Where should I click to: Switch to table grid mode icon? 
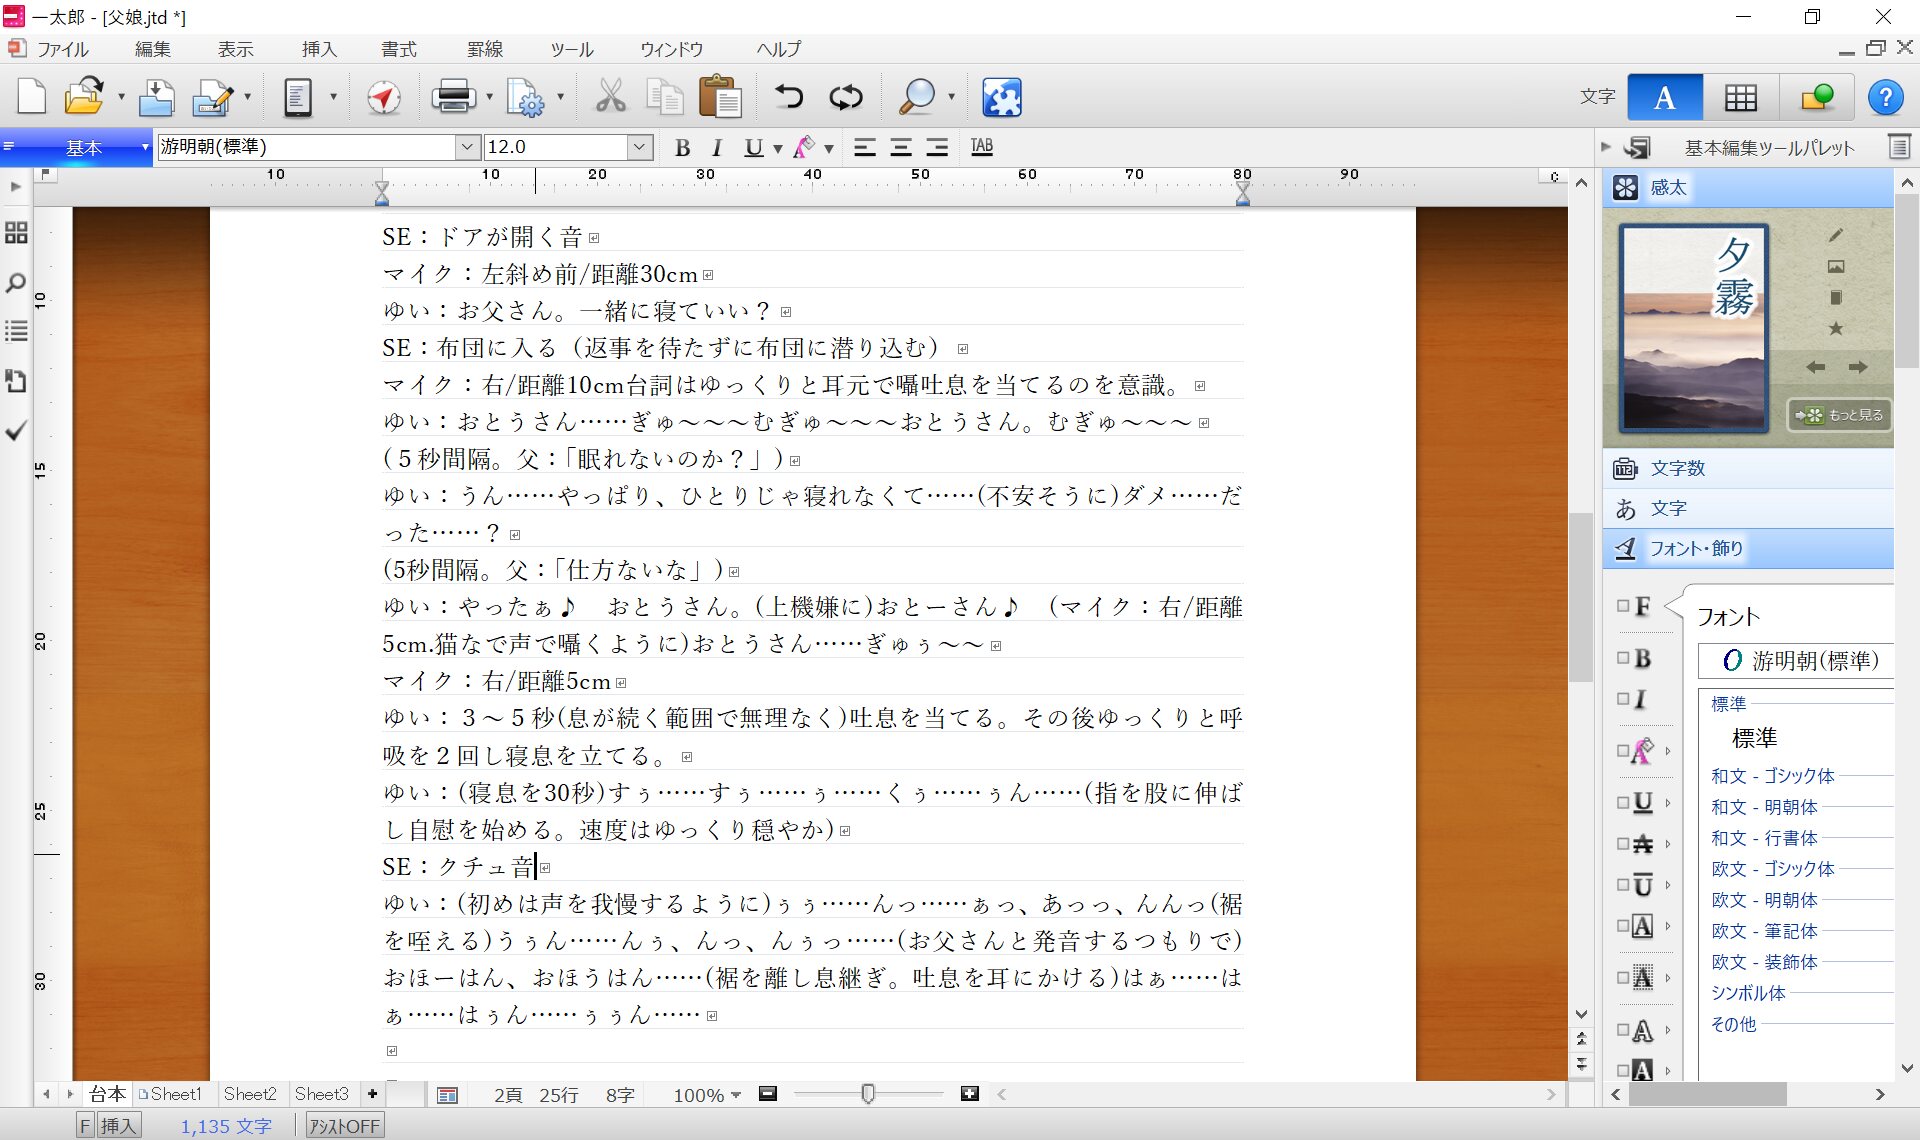point(1740,97)
